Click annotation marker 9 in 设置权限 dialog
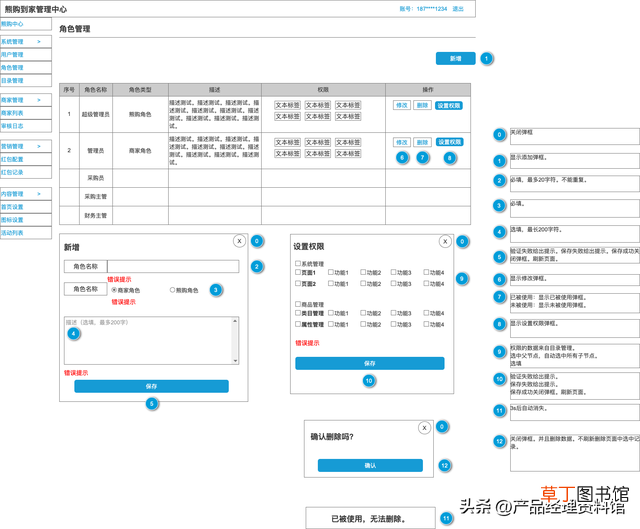This screenshot has width=640, height=529. pos(462,278)
